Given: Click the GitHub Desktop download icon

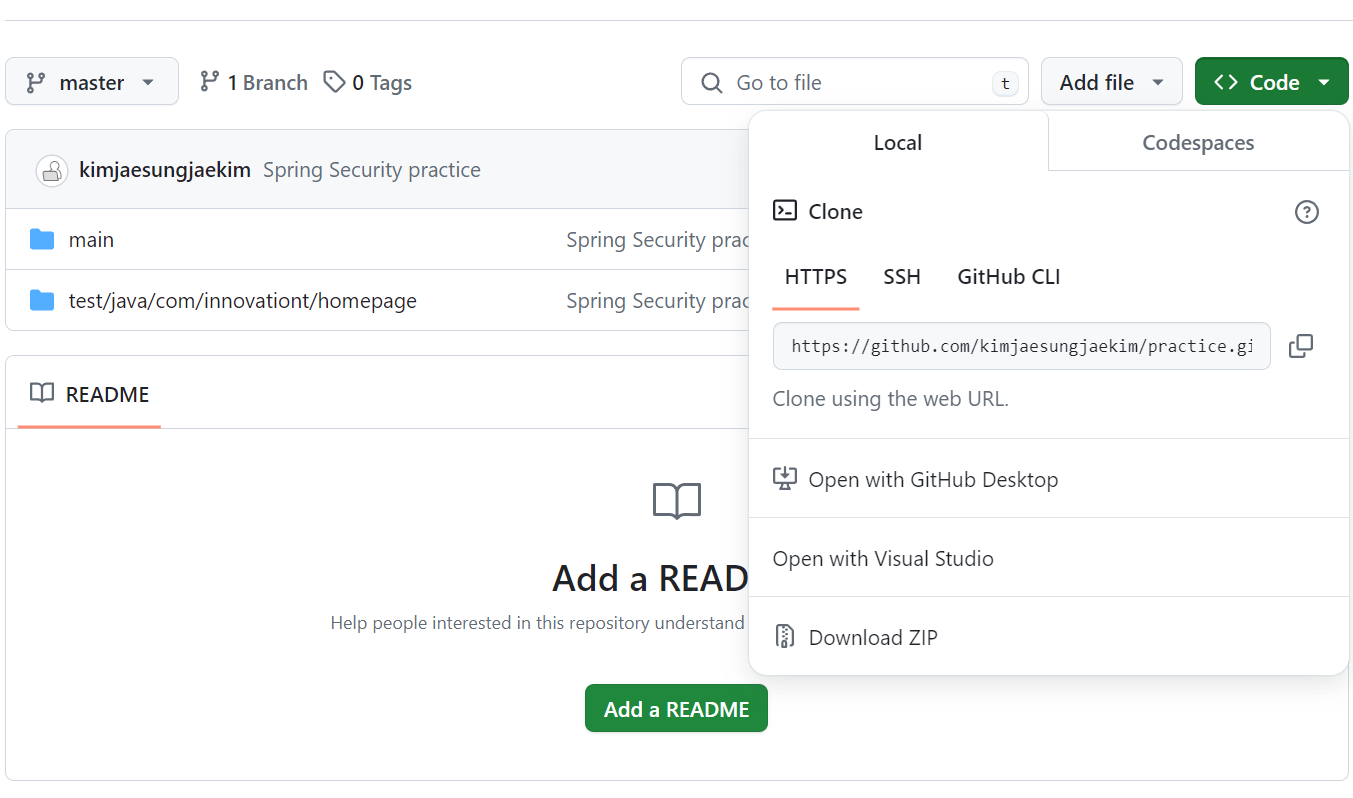Looking at the screenshot, I should pyautogui.click(x=785, y=479).
